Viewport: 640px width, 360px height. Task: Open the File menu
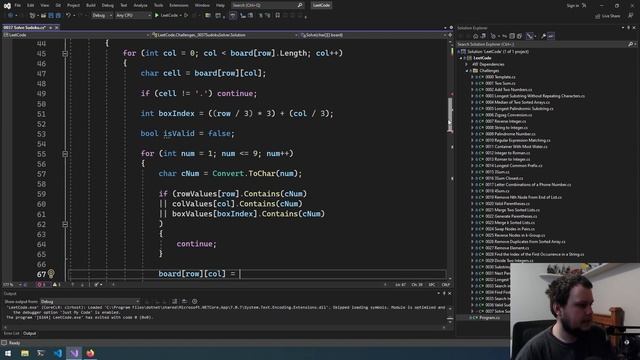click(x=18, y=5)
